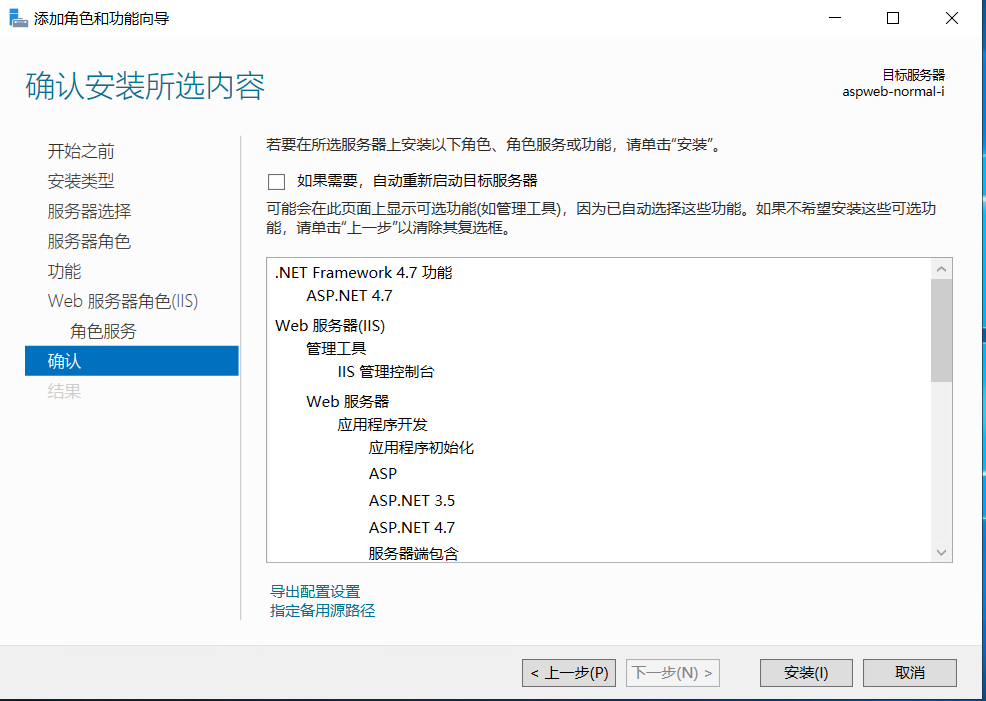Open the 导出配置设置 link

click(315, 592)
